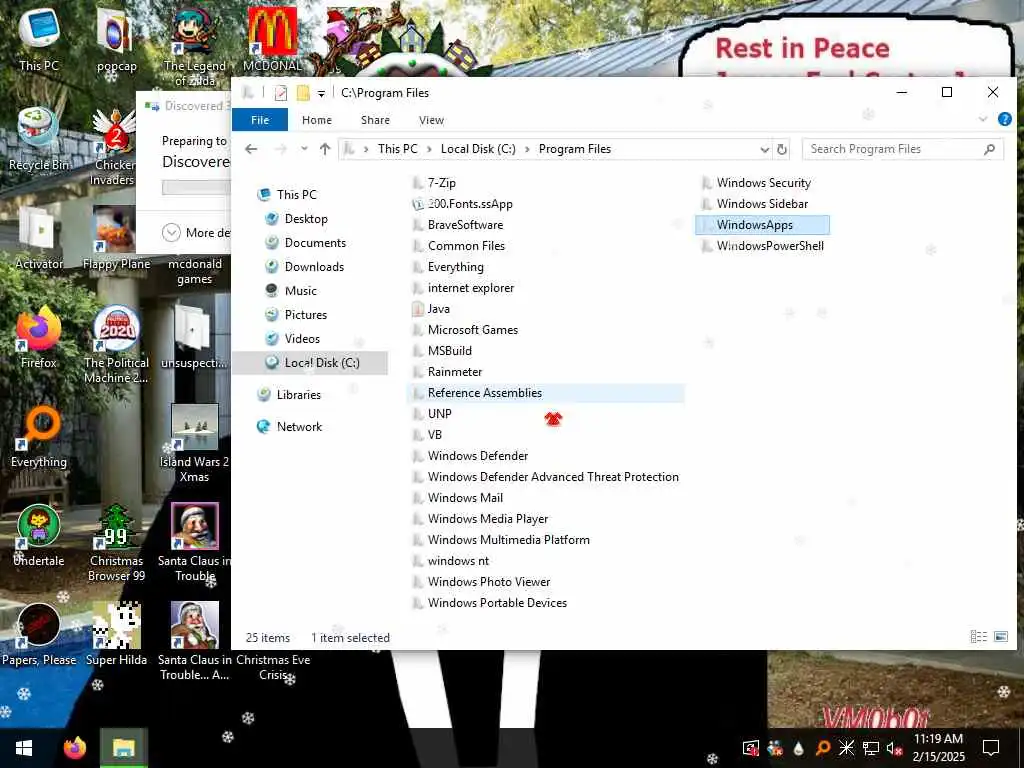Switch to details view layout
The height and width of the screenshot is (768, 1024).
[978, 637]
